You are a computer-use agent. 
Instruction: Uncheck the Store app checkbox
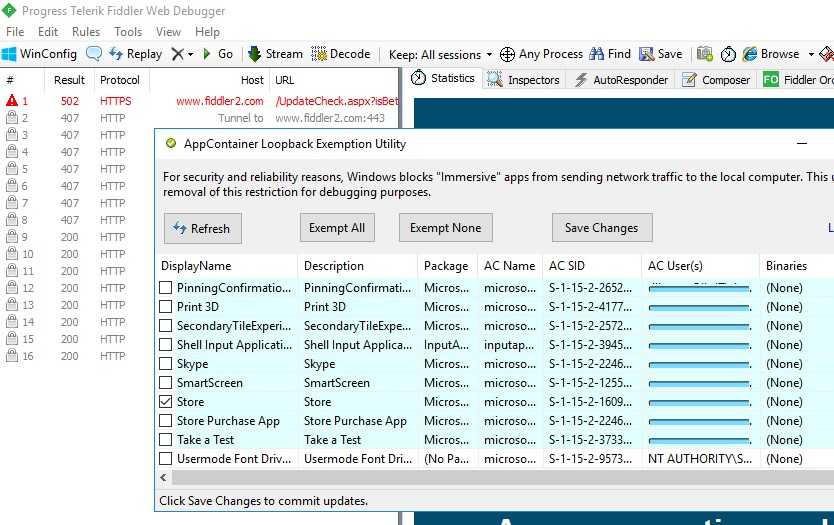click(x=167, y=402)
